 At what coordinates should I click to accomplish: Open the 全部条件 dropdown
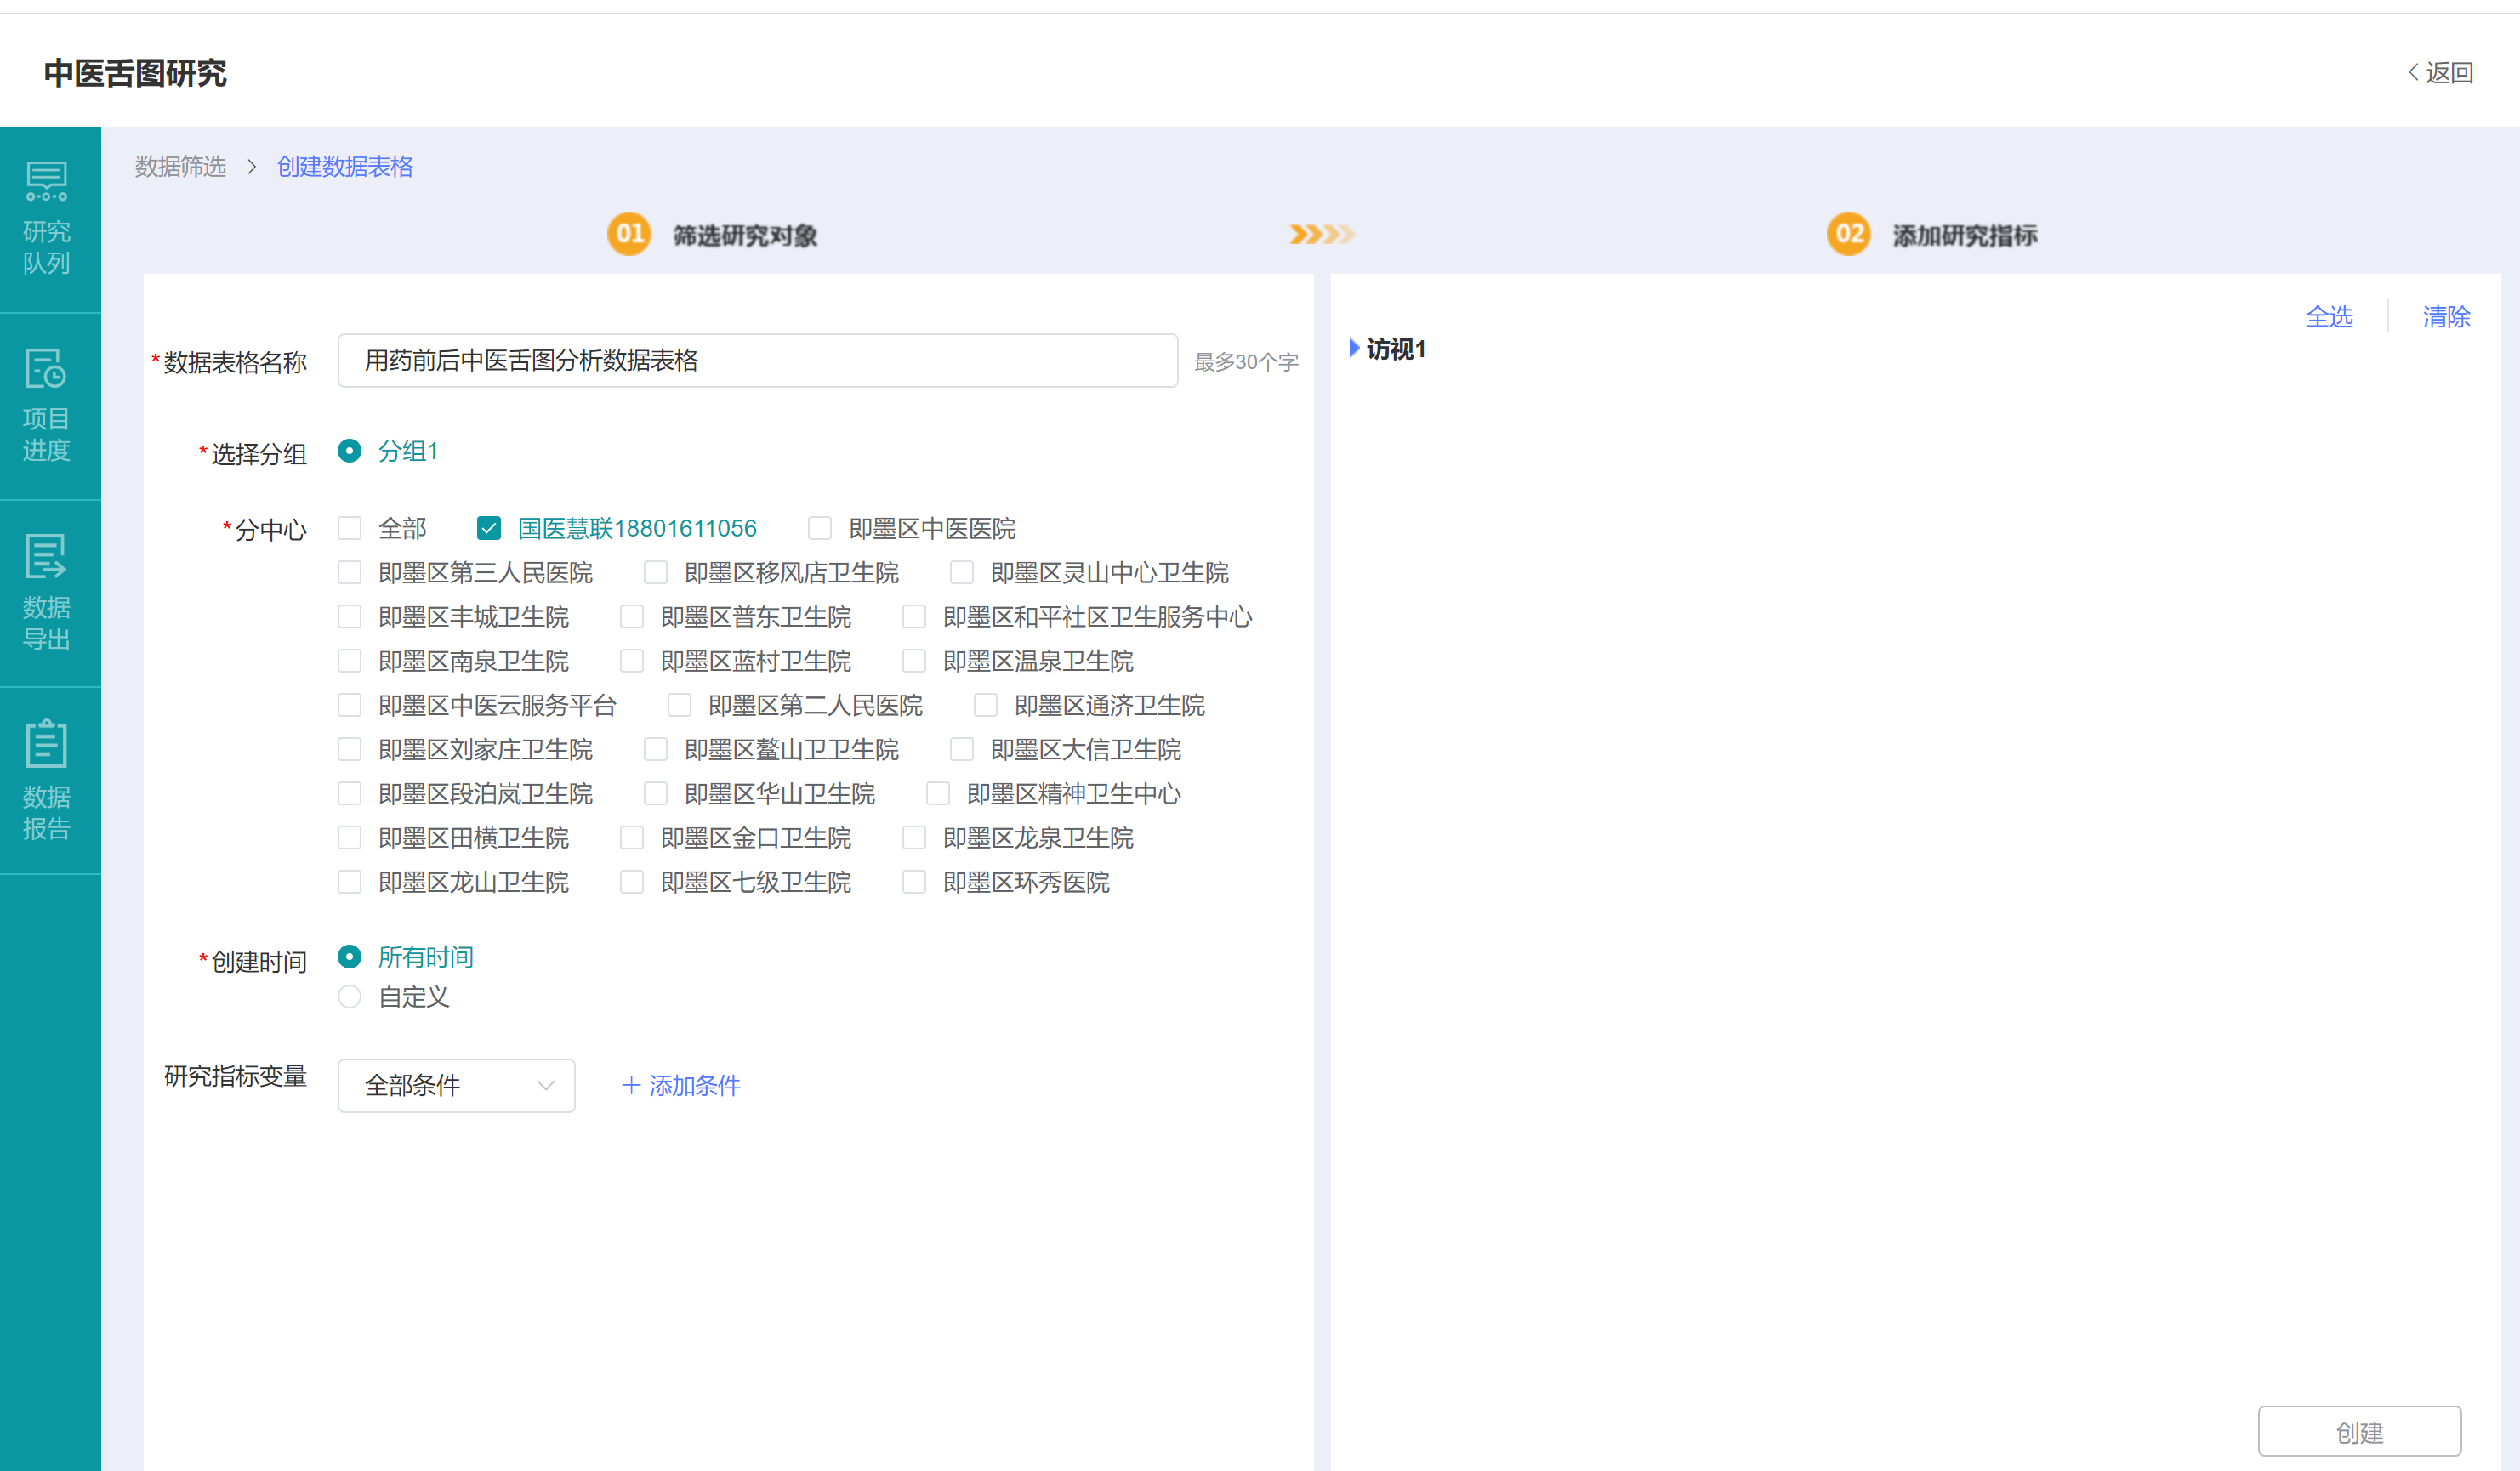456,1085
